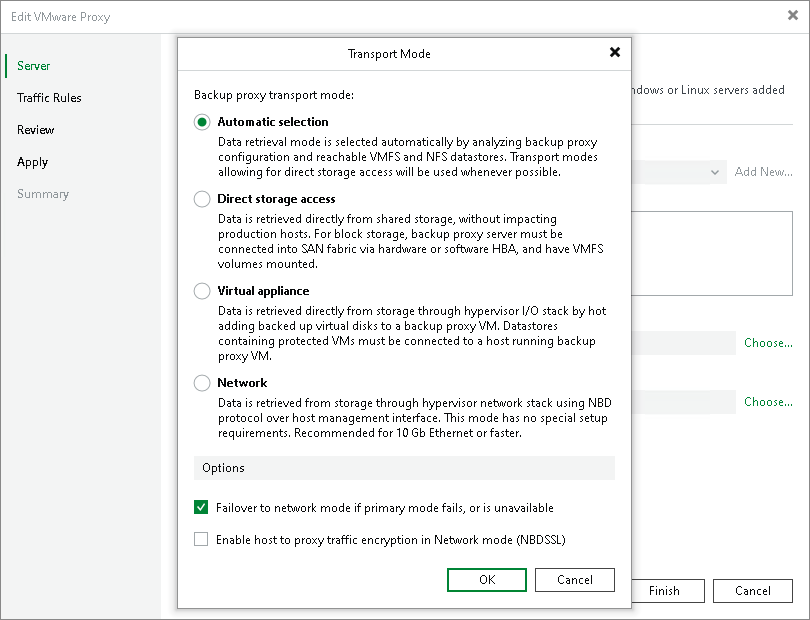Close the Edit VMware Proxy window
The image size is (810, 620).
(792, 16)
